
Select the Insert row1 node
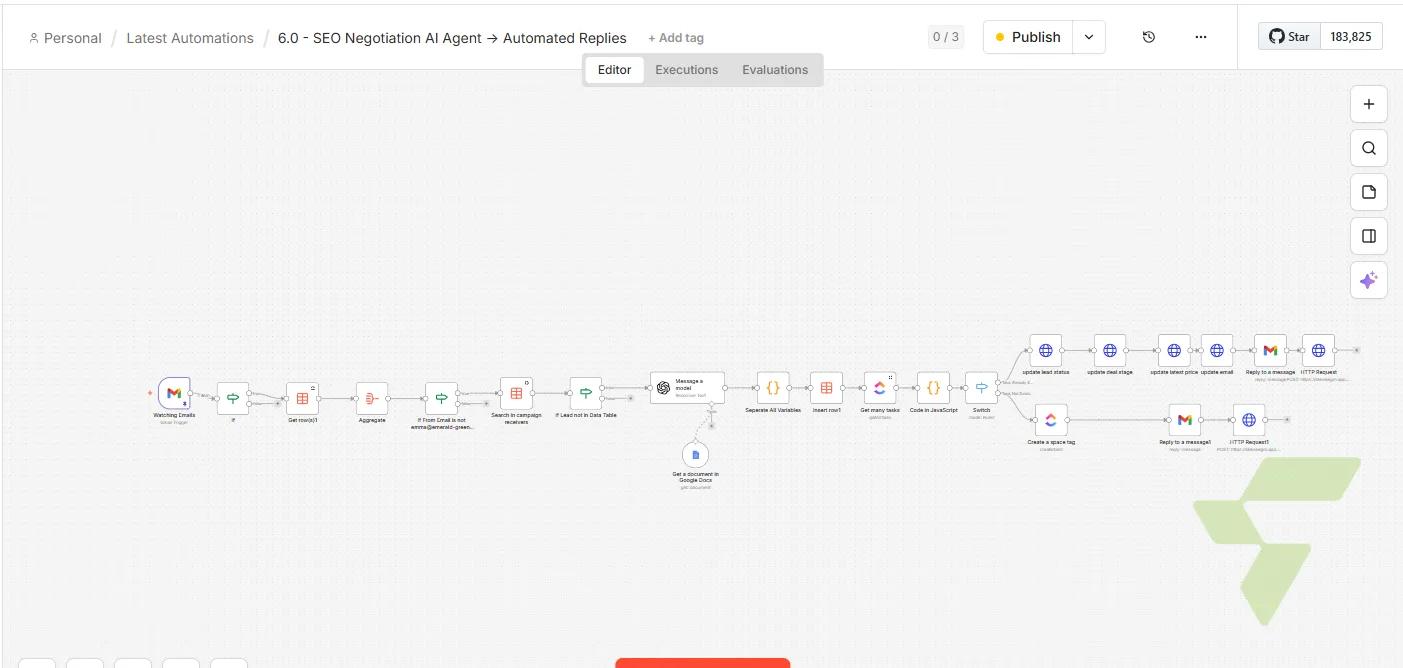pos(826,387)
